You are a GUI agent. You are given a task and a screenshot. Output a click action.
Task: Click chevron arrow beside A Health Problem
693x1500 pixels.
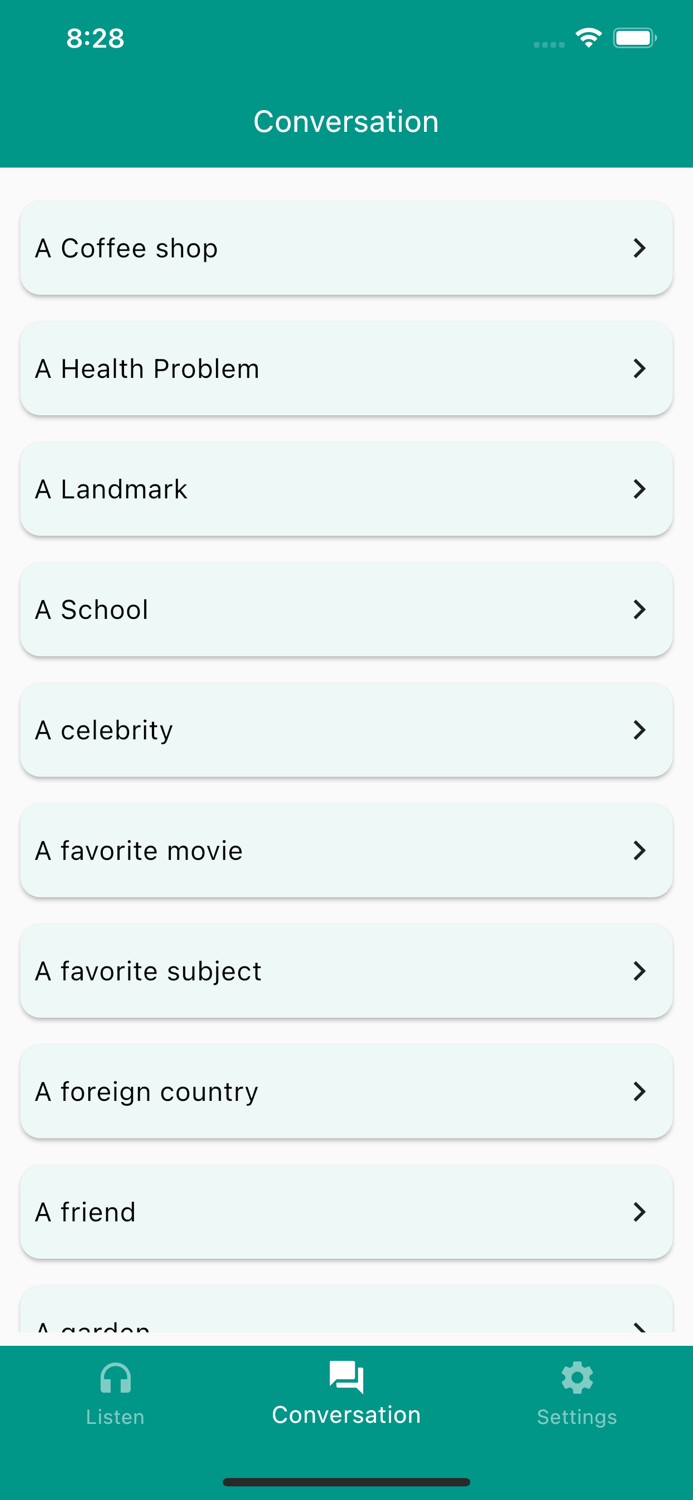tap(640, 368)
